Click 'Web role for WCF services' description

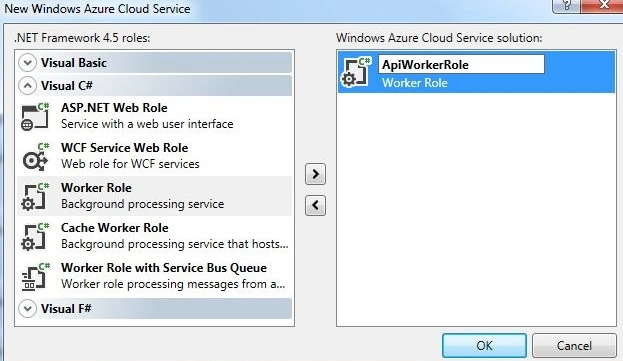(130, 164)
